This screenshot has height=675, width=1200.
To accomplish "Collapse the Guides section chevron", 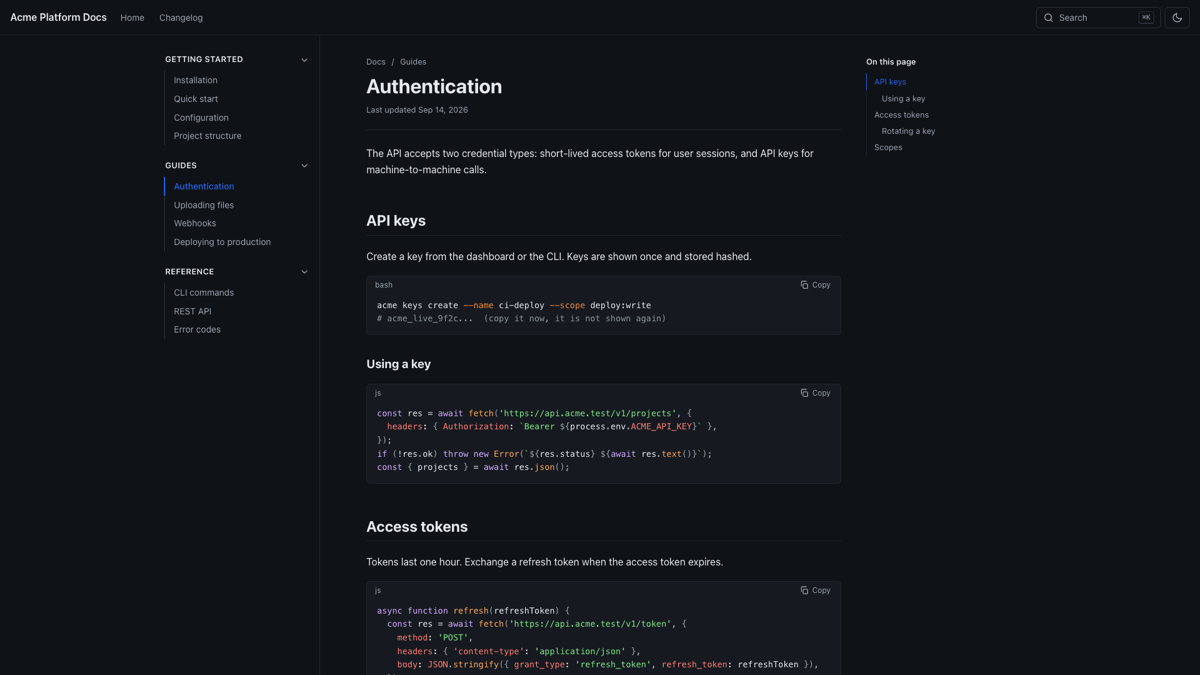I will coord(305,166).
